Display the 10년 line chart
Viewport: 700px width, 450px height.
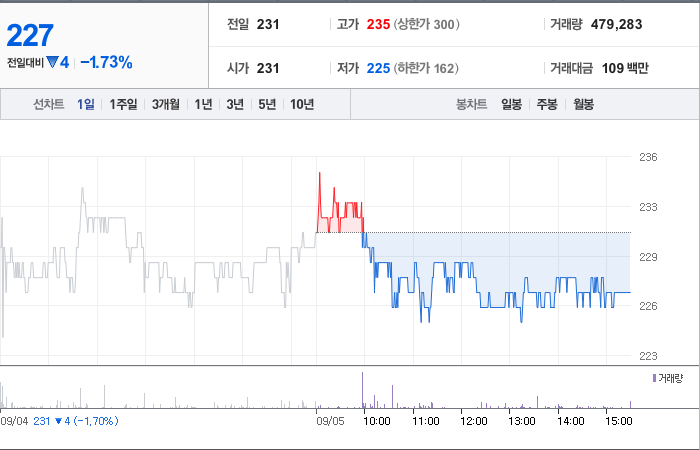[302, 104]
